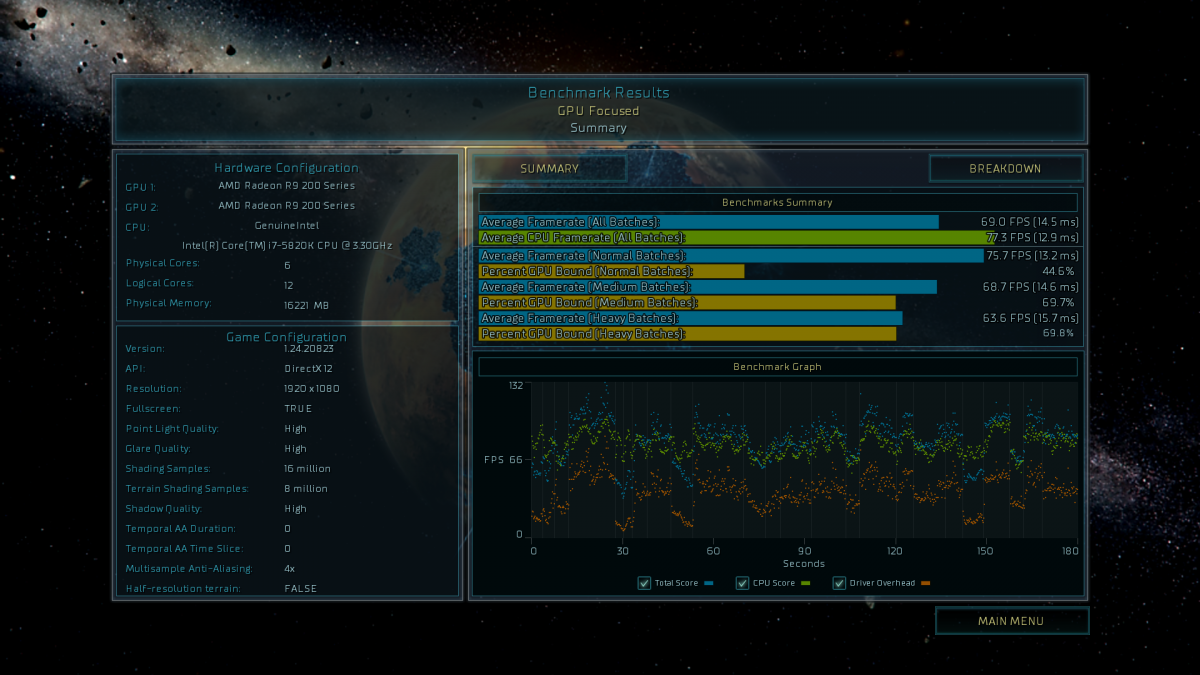Click Half-resolution terrain FALSE value

[x=300, y=589]
